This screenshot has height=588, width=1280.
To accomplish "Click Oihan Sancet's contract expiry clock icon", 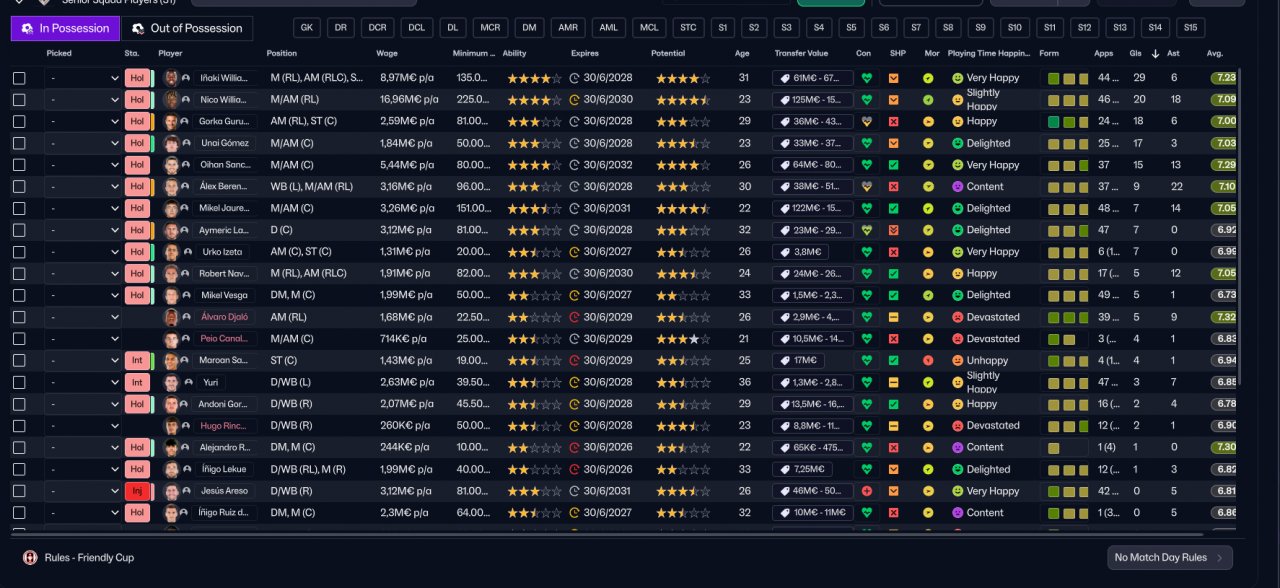I will point(574,165).
